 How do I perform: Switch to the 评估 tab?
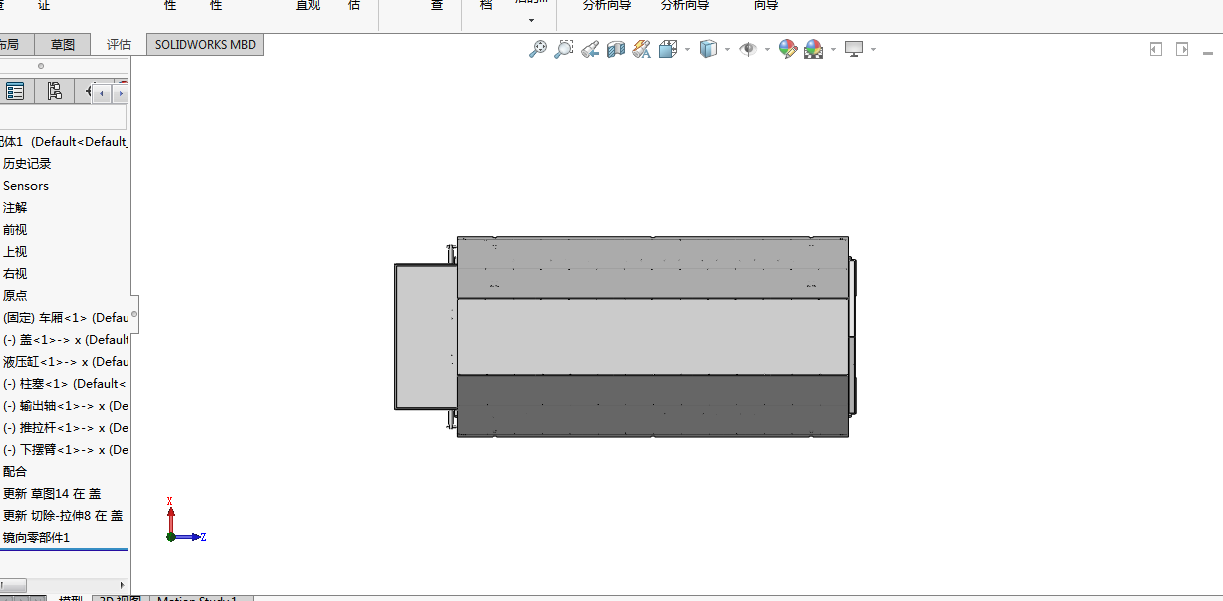point(119,44)
